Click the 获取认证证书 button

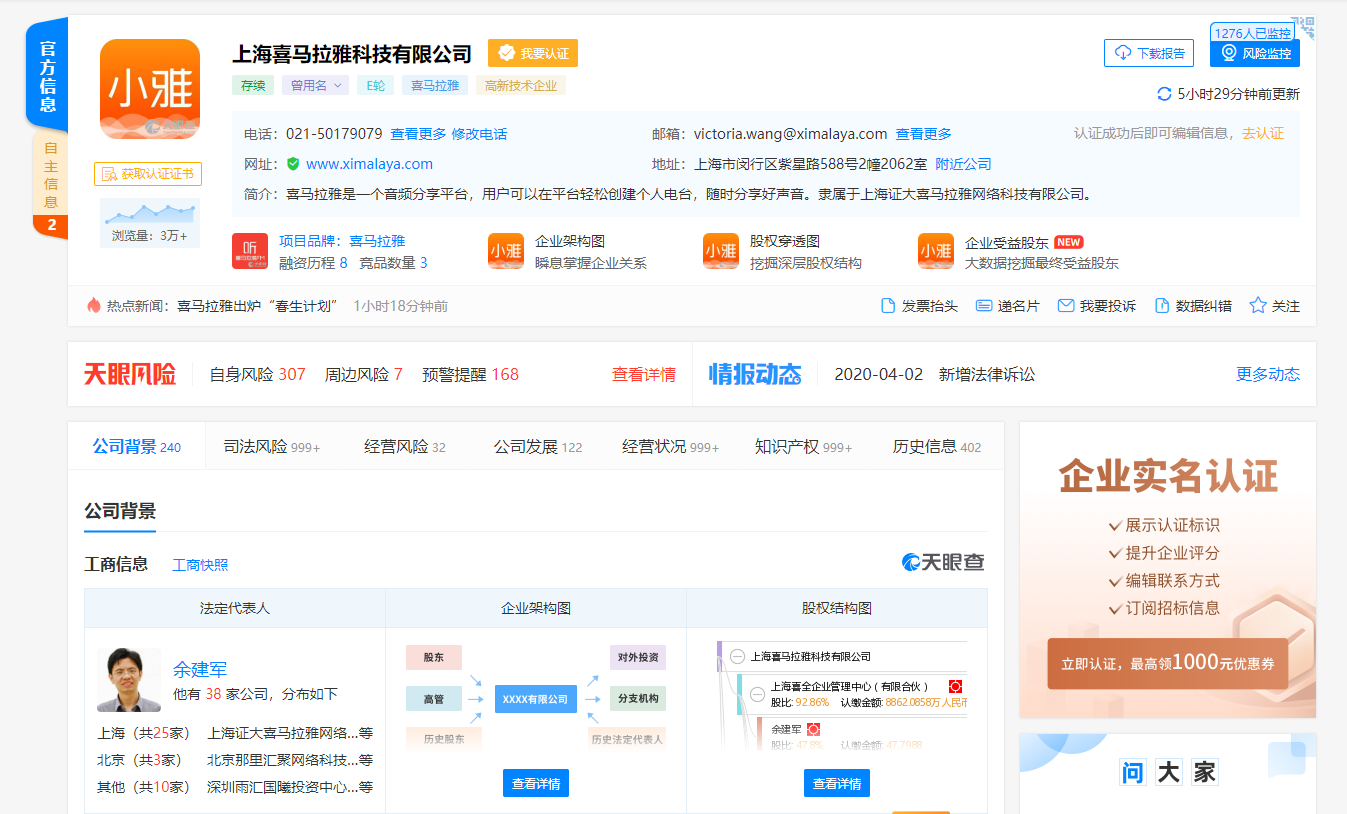148,174
